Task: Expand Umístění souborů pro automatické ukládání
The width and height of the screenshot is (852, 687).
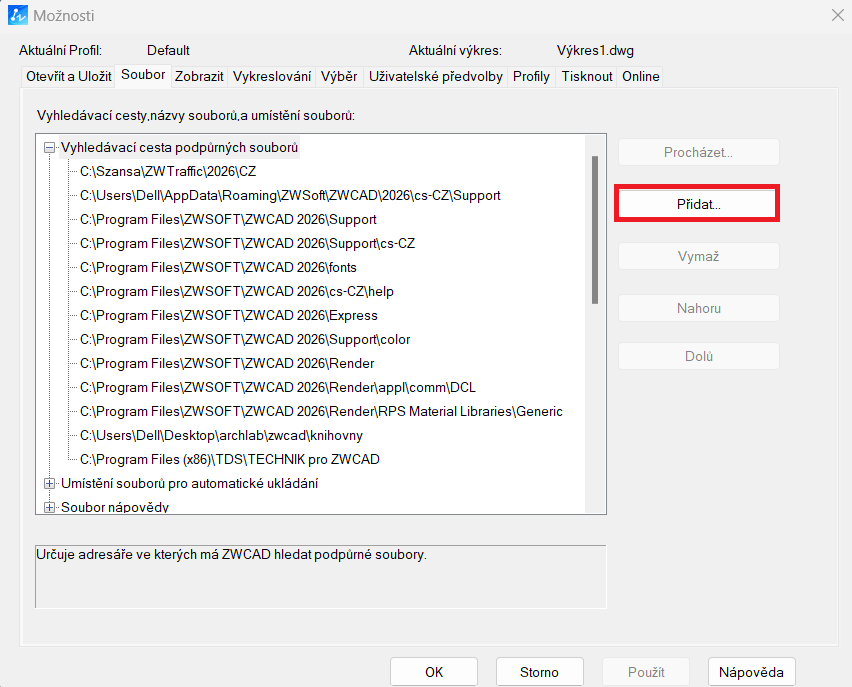Action: click(49, 483)
